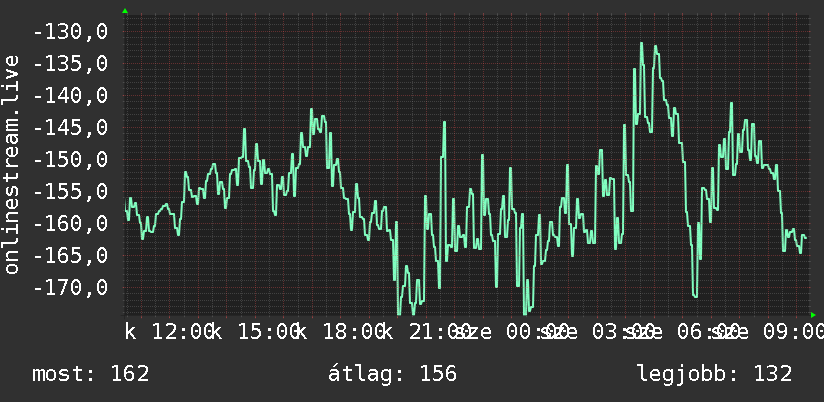Click the 'sze 03:00' time axis label
Viewport: 824px width, 402px height.
[598, 332]
